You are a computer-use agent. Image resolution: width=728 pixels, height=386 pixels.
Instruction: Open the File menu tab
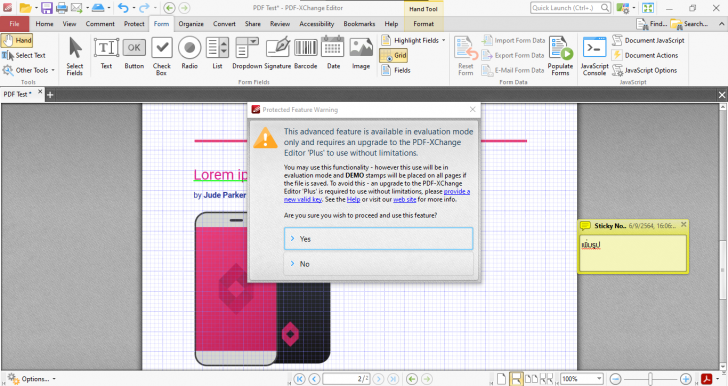(14, 24)
